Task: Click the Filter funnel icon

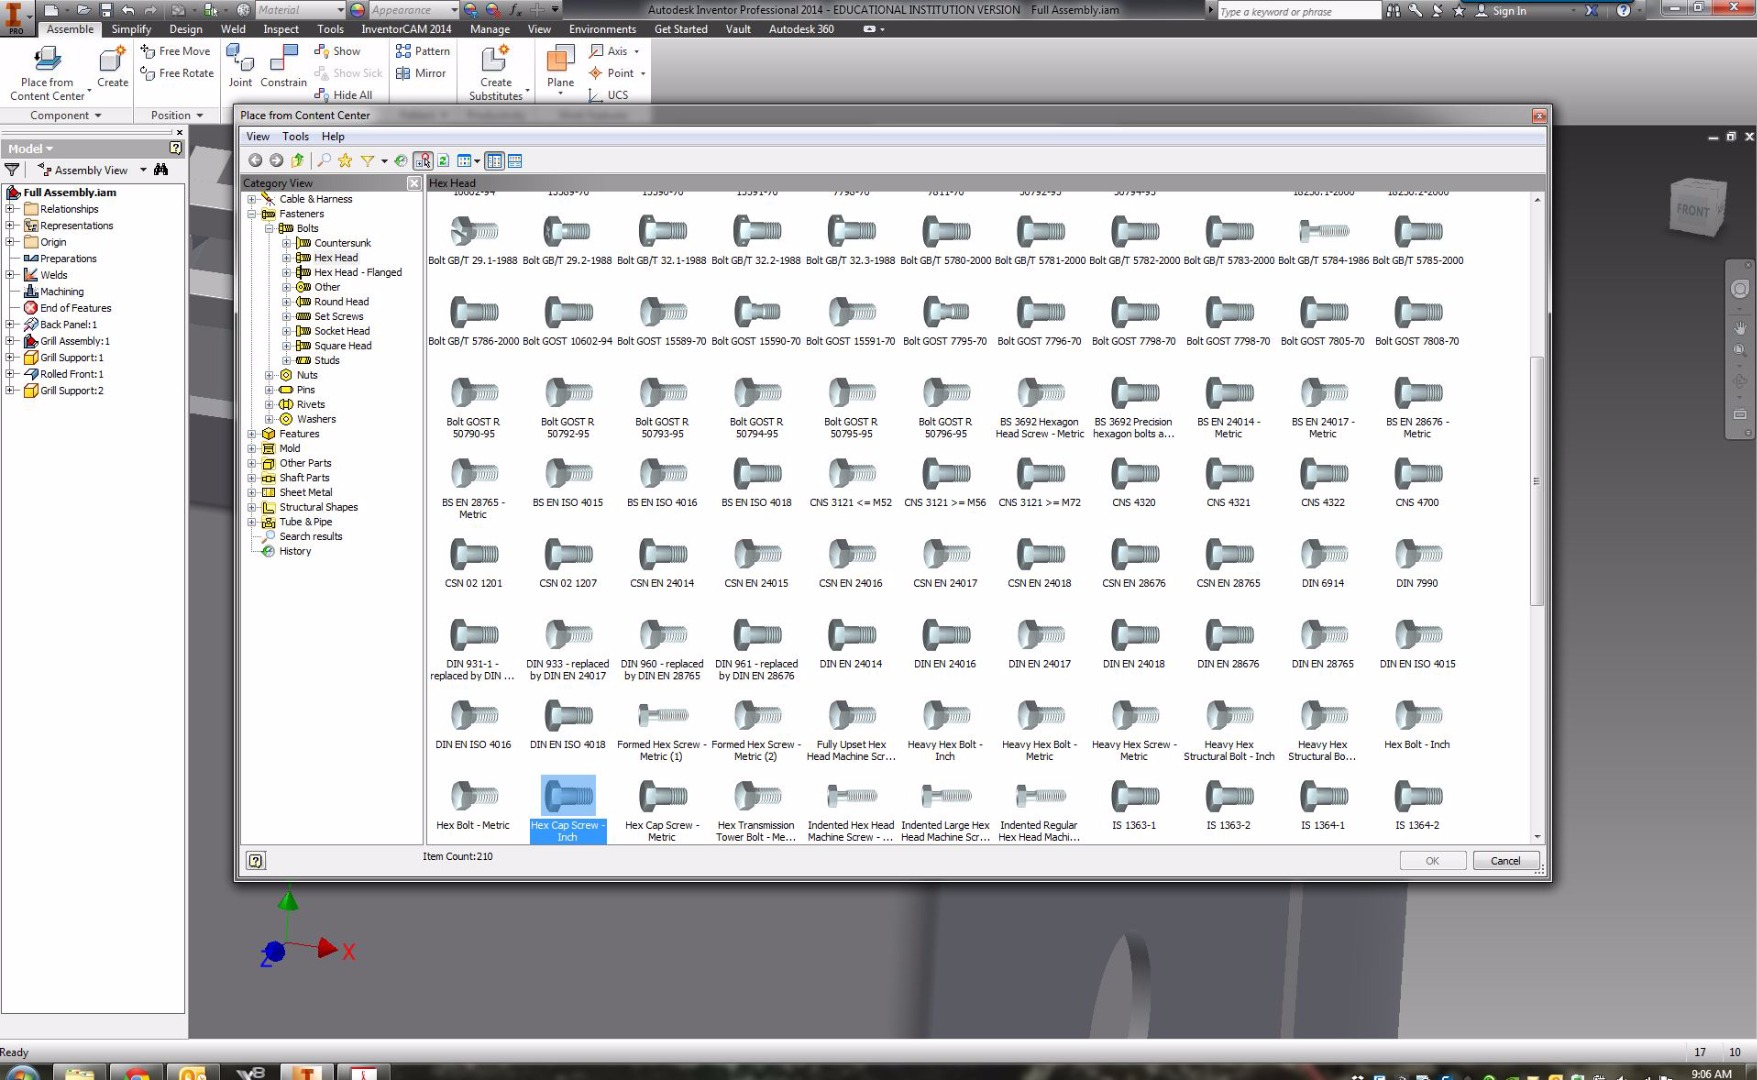Action: [367, 160]
